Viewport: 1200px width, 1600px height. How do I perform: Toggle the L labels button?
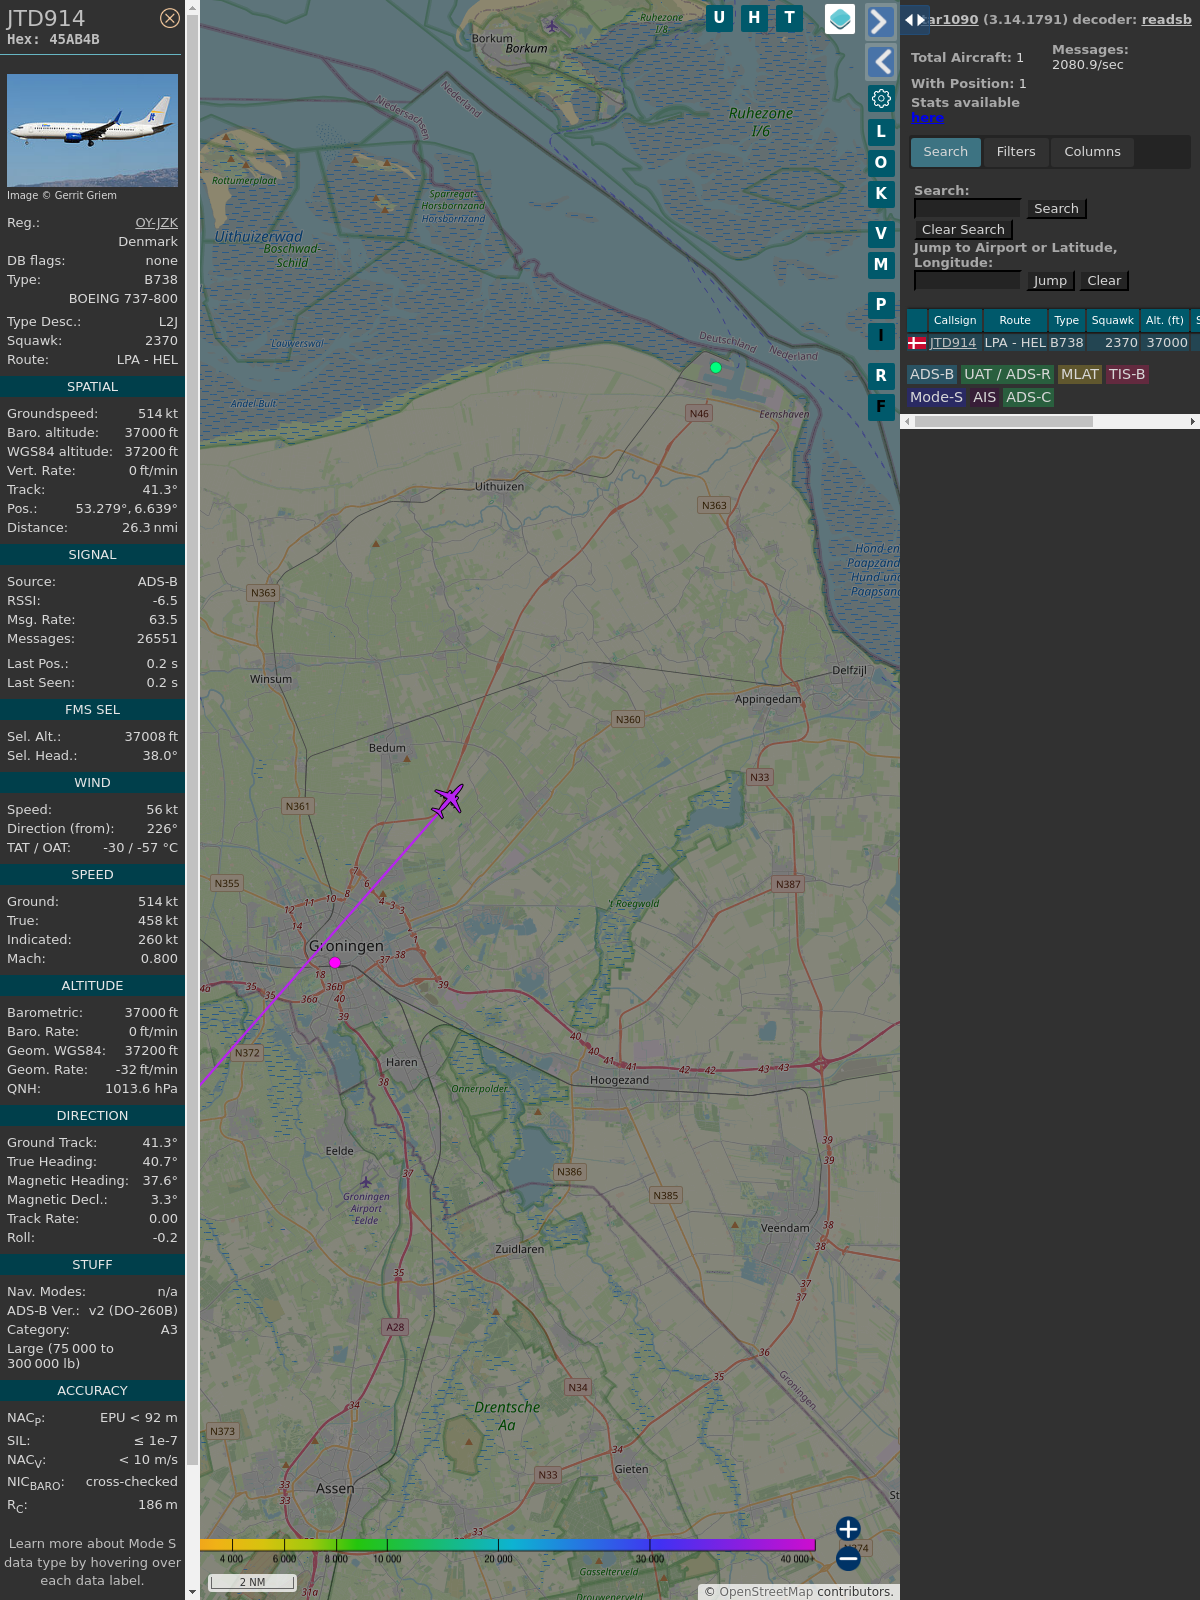pos(881,132)
